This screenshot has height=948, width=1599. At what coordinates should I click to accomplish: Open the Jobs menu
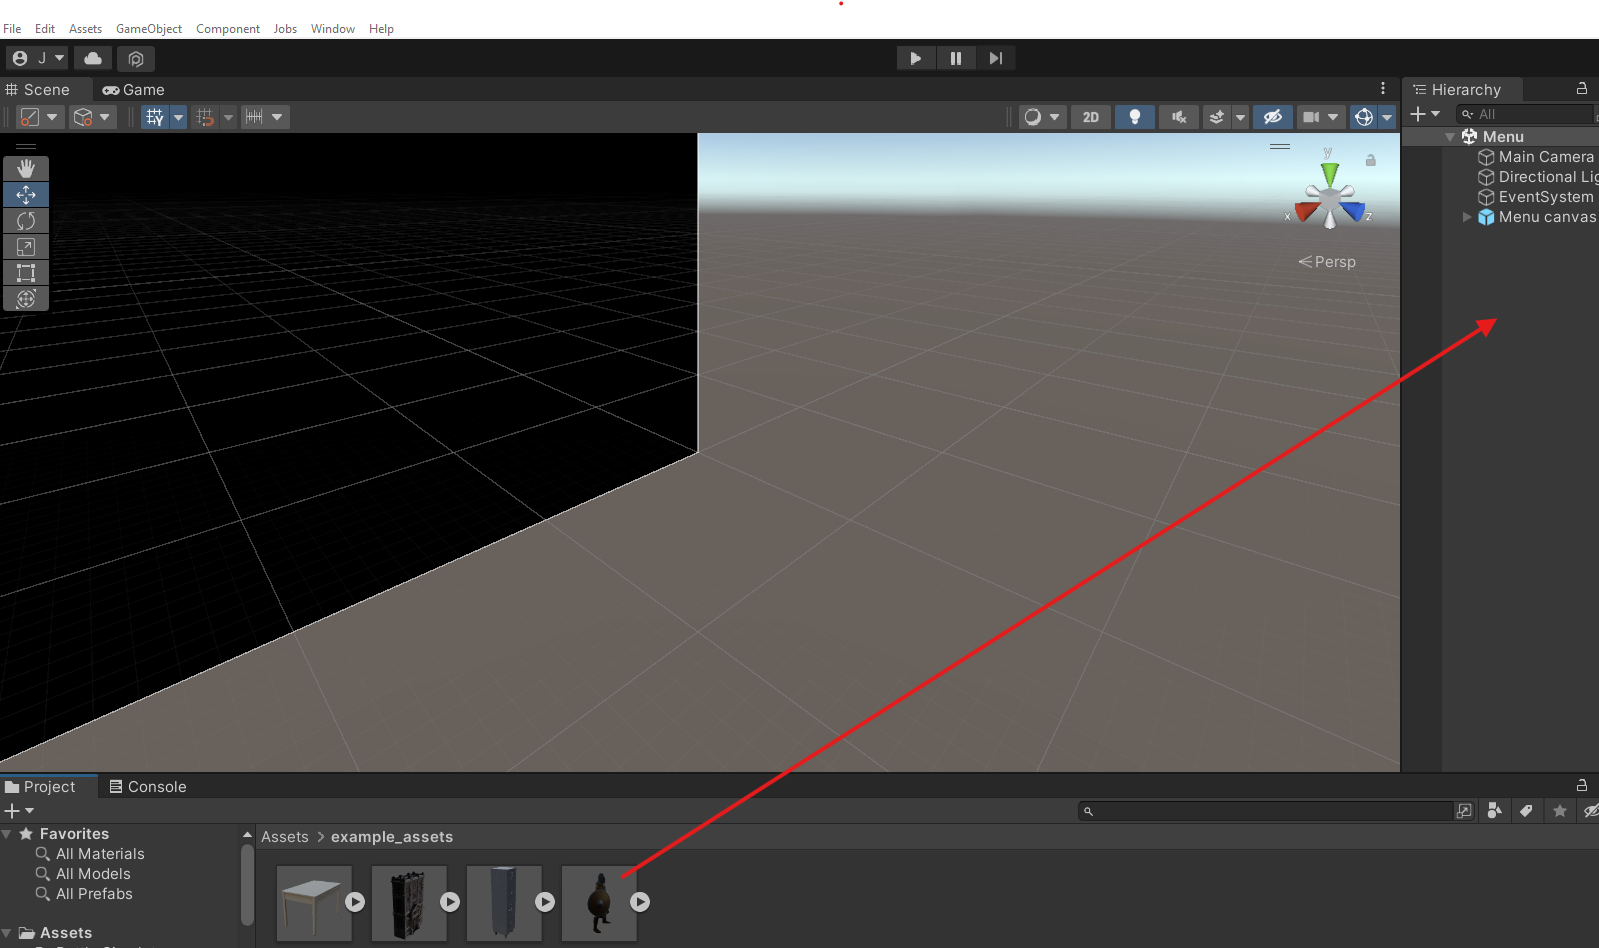[285, 29]
